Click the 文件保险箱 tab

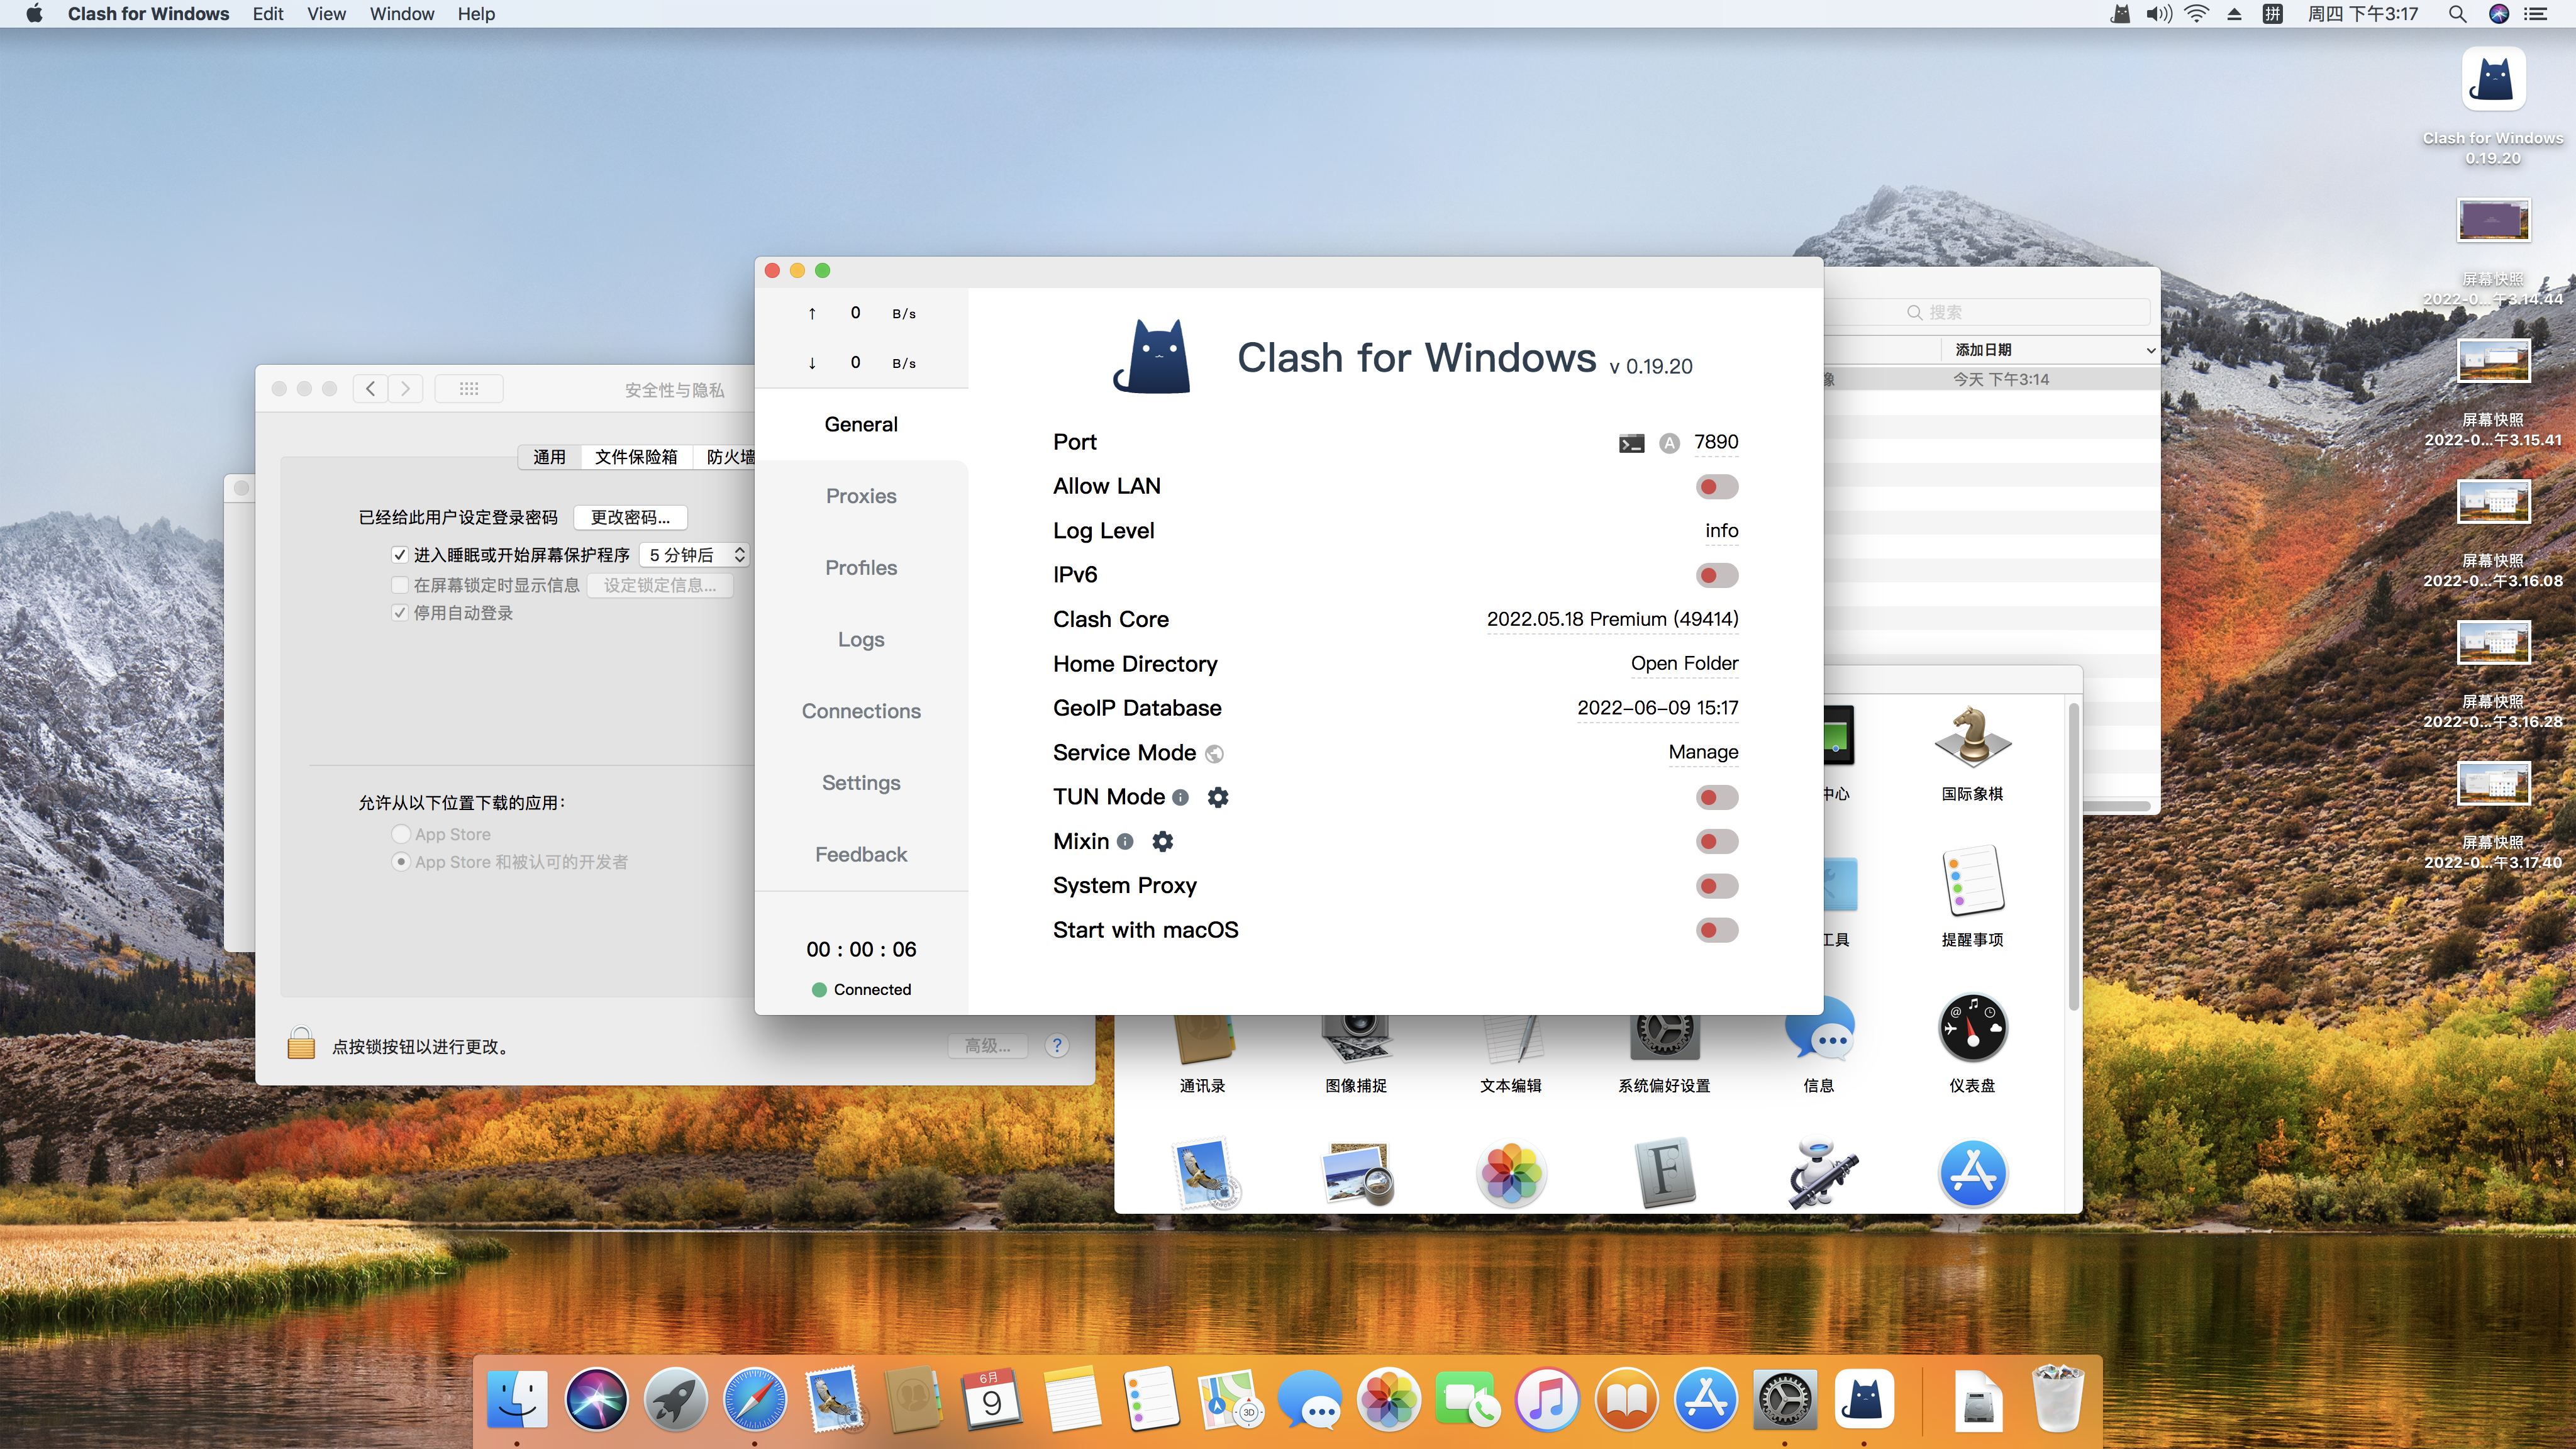coord(636,457)
